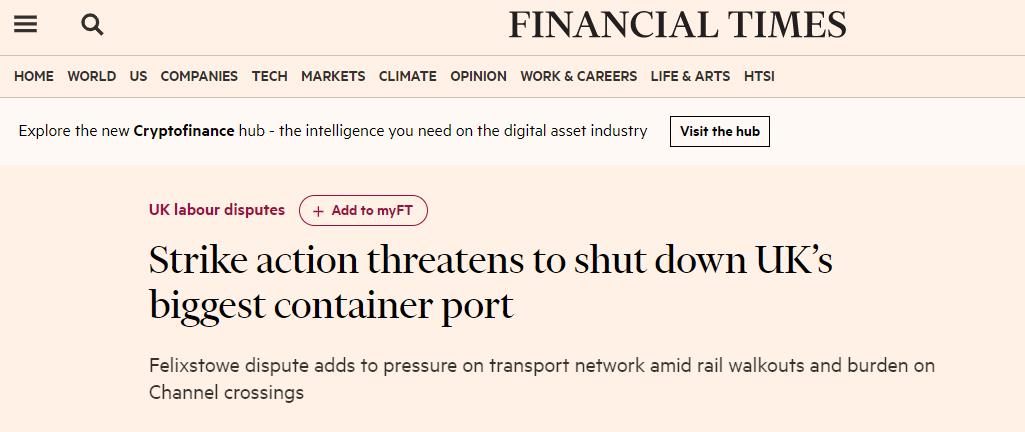Select WORK & CAREERS in navigation
This screenshot has height=432, width=1025.
(579, 76)
